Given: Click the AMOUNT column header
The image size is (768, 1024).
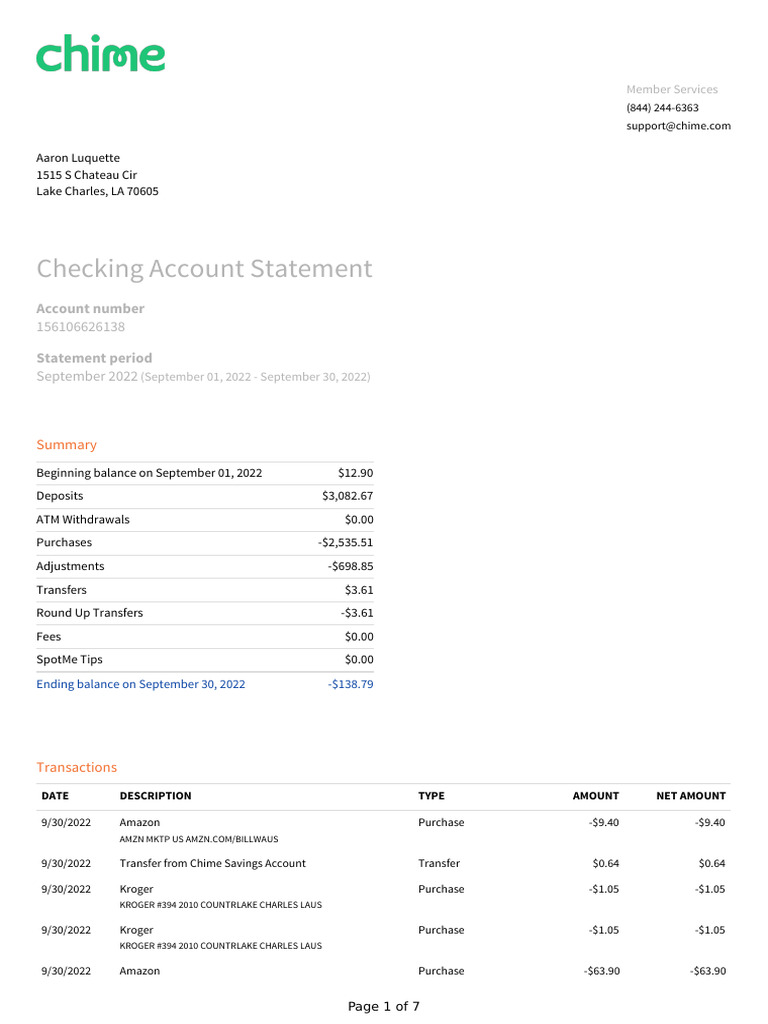Looking at the screenshot, I should coord(596,796).
